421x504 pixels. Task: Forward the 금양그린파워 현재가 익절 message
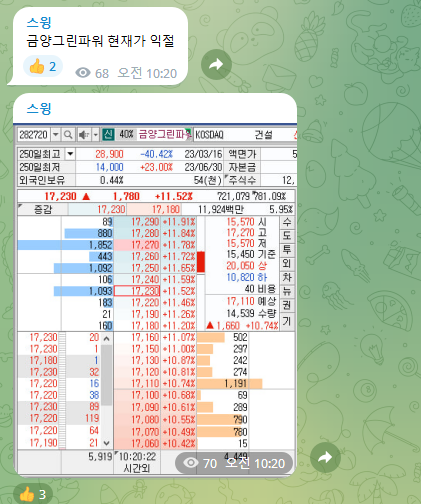(217, 64)
